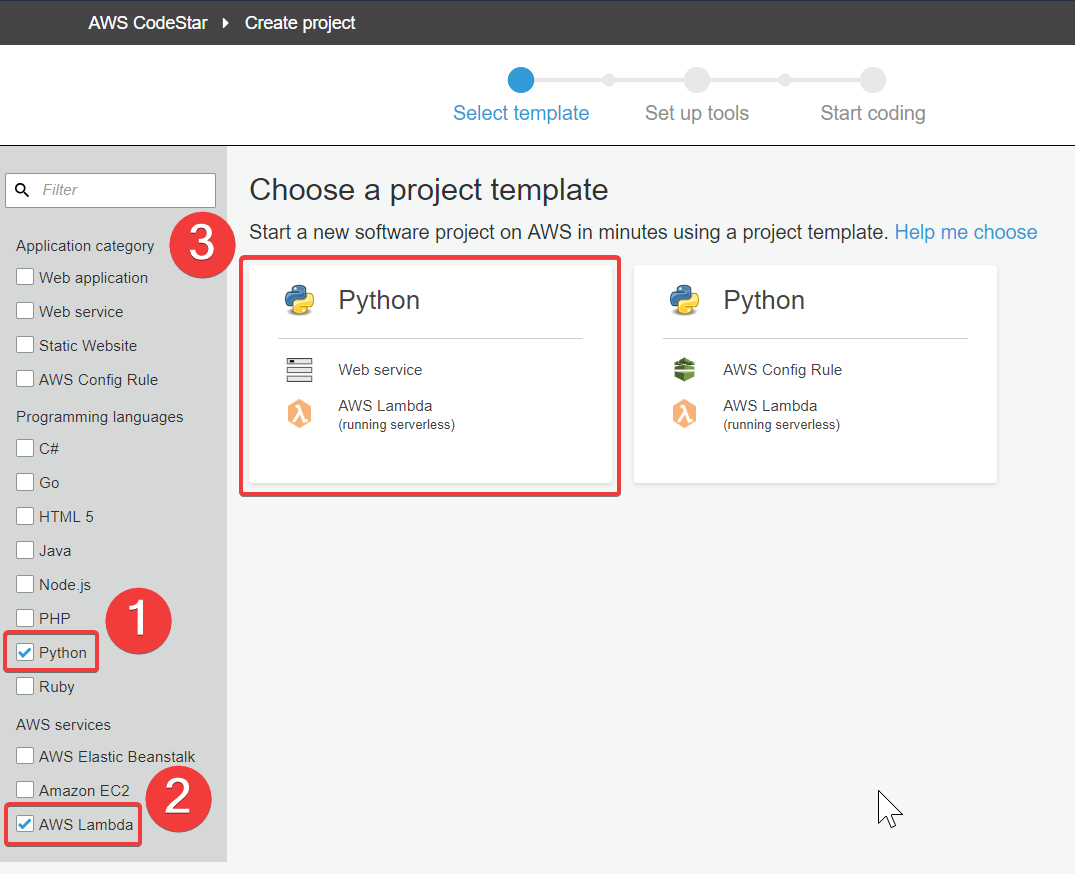Tick the Java language checkbox

pyautogui.click(x=25, y=550)
